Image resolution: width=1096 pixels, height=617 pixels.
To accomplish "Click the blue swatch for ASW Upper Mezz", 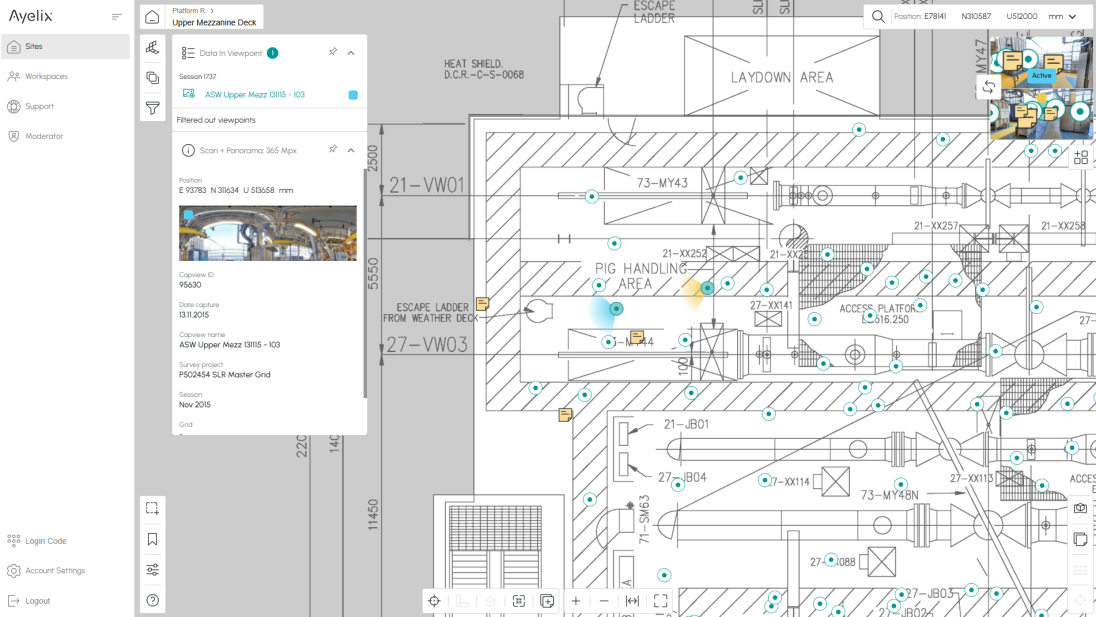I will (353, 95).
